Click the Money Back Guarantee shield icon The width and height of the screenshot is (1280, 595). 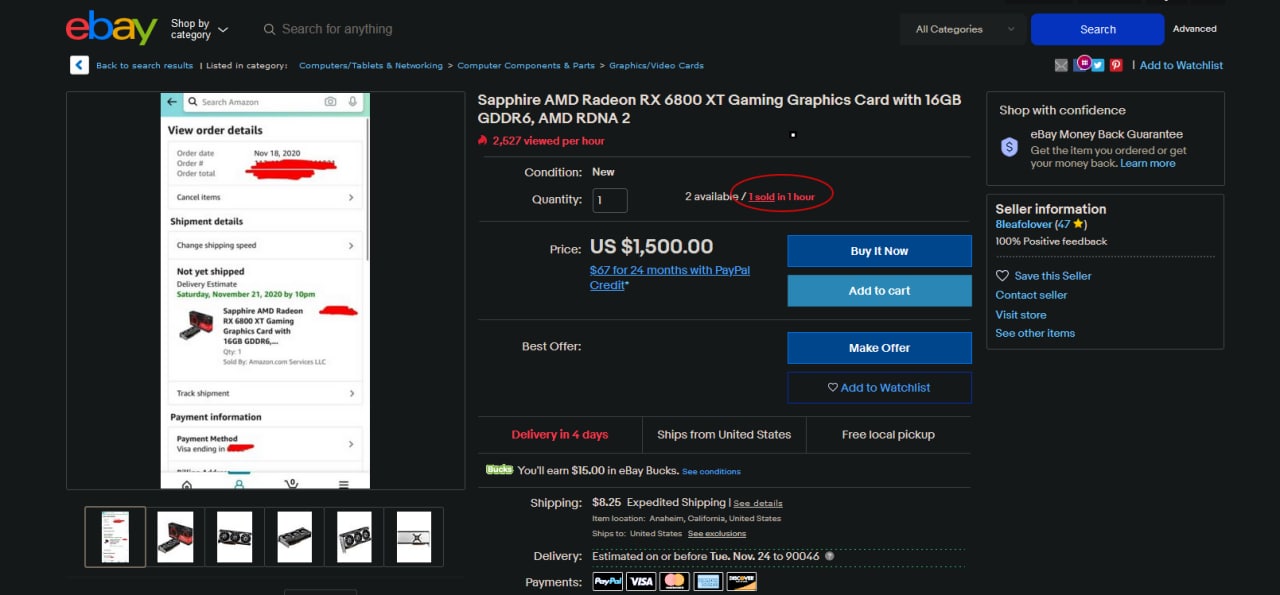point(1009,147)
